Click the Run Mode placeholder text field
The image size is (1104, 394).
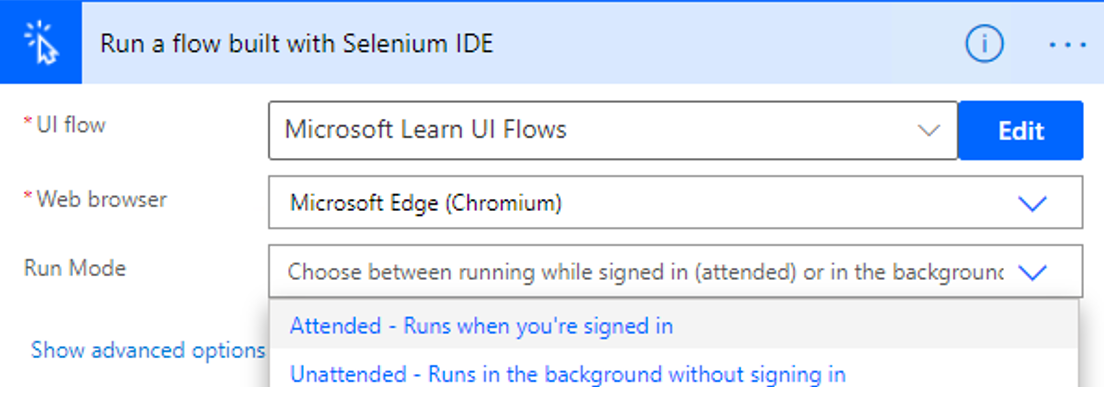(675, 272)
